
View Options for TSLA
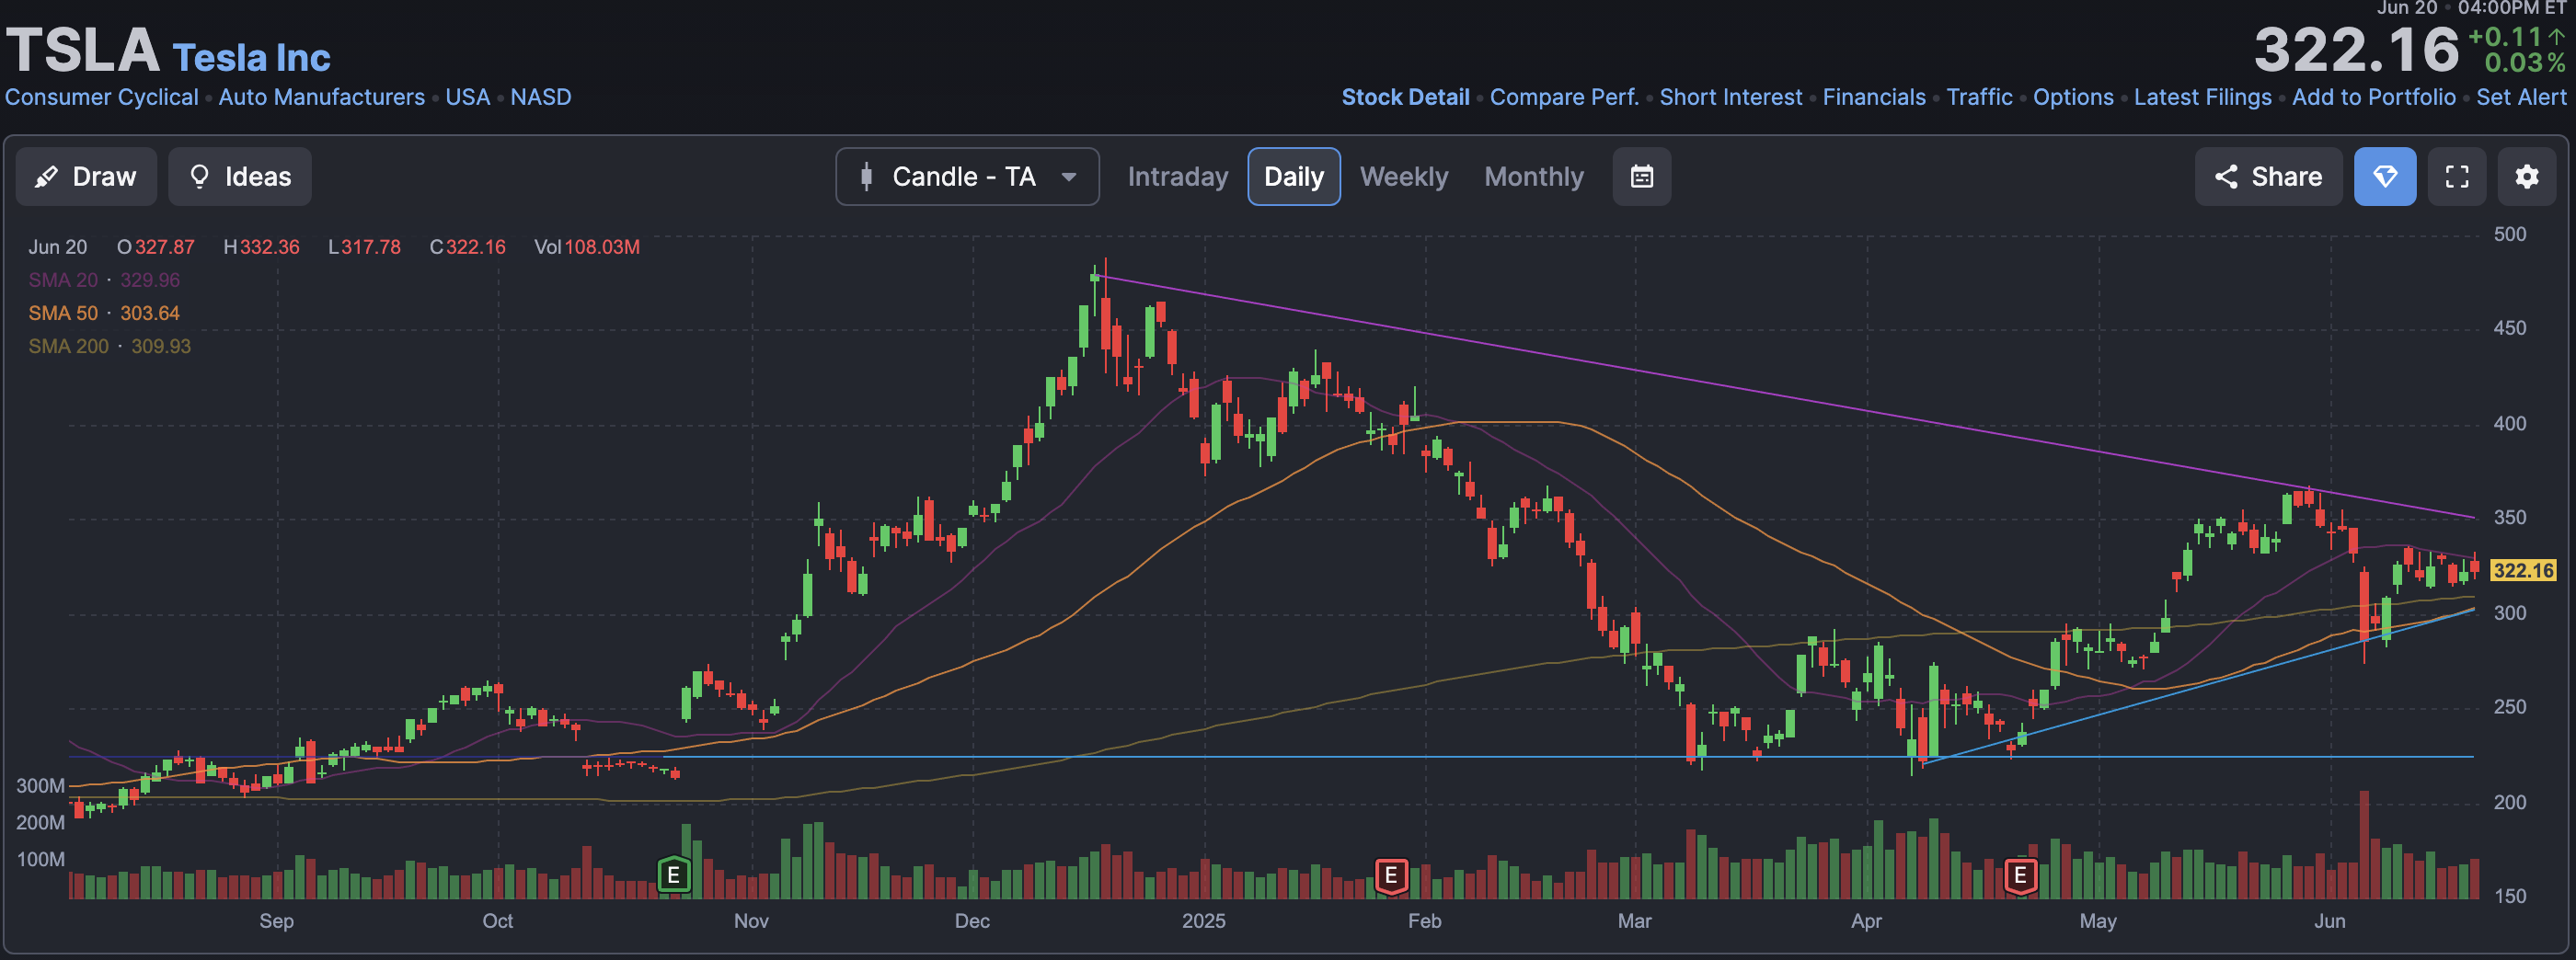click(2073, 97)
